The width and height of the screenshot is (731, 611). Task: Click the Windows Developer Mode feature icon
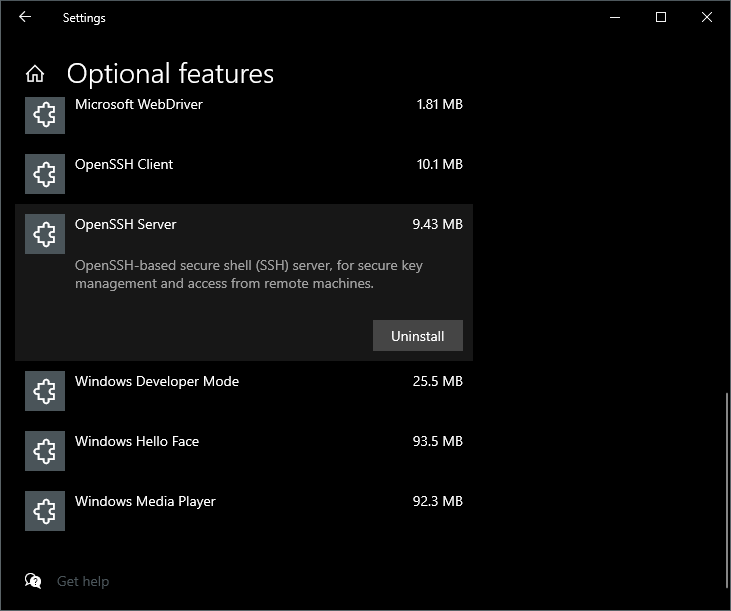pos(45,391)
